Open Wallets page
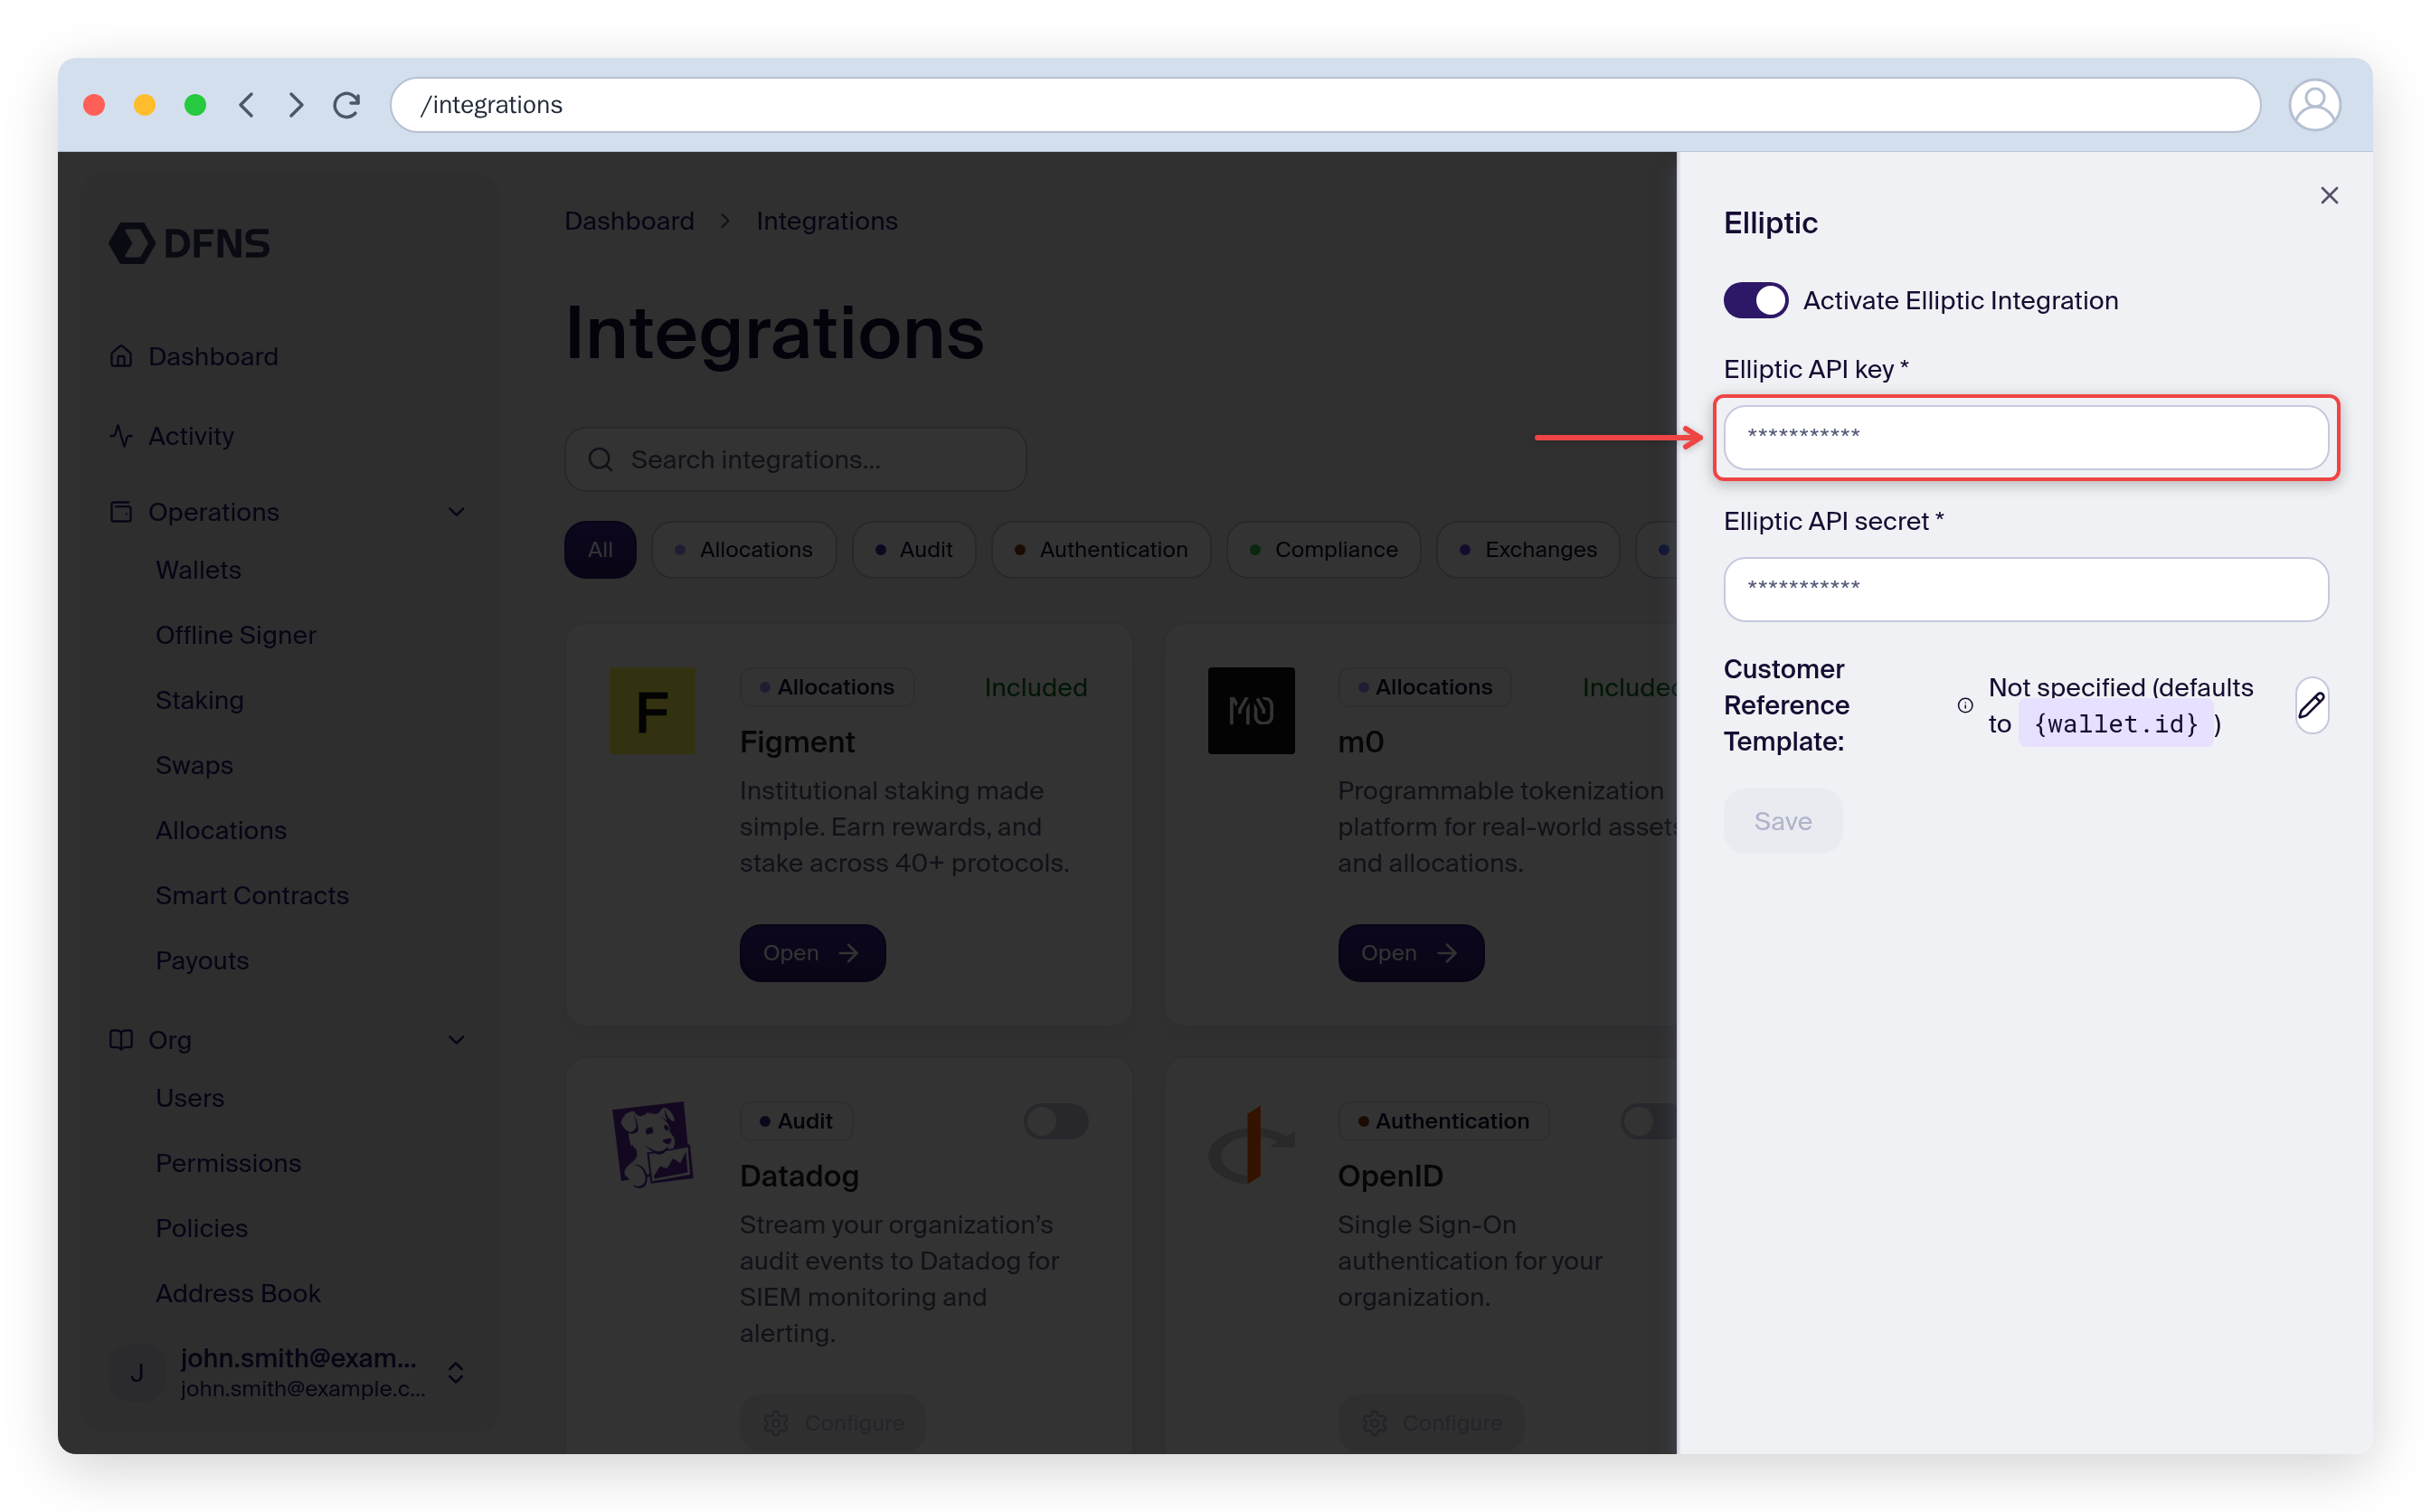 pos(198,570)
